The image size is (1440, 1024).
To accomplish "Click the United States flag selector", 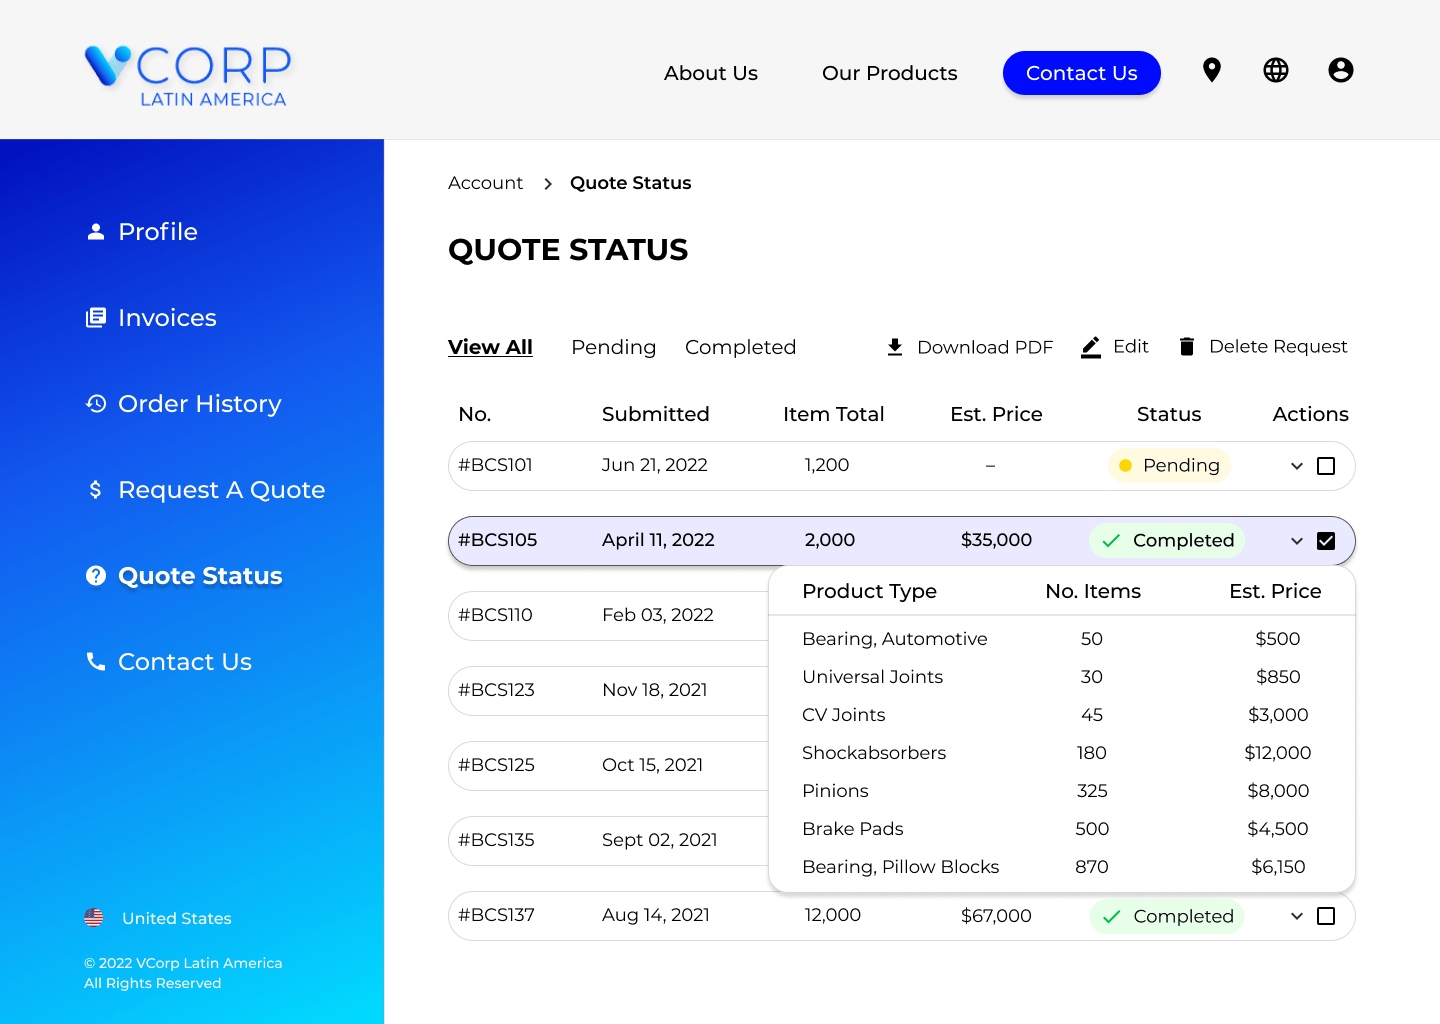I will click(95, 917).
